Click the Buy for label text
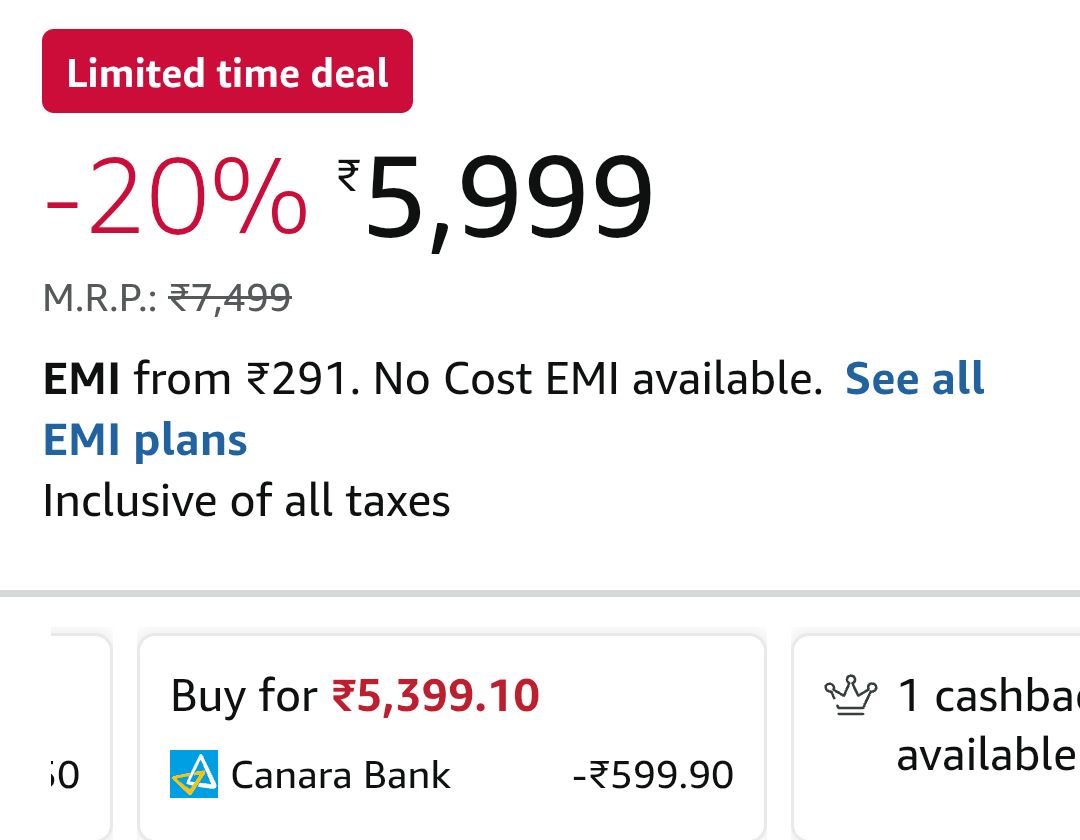This screenshot has height=840, width=1080. click(x=244, y=695)
